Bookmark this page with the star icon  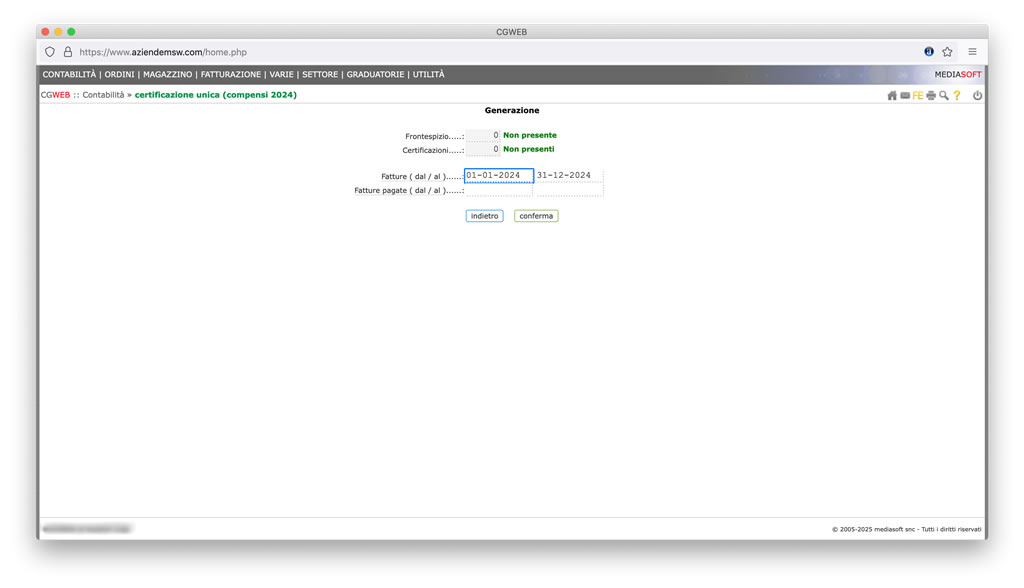click(947, 52)
